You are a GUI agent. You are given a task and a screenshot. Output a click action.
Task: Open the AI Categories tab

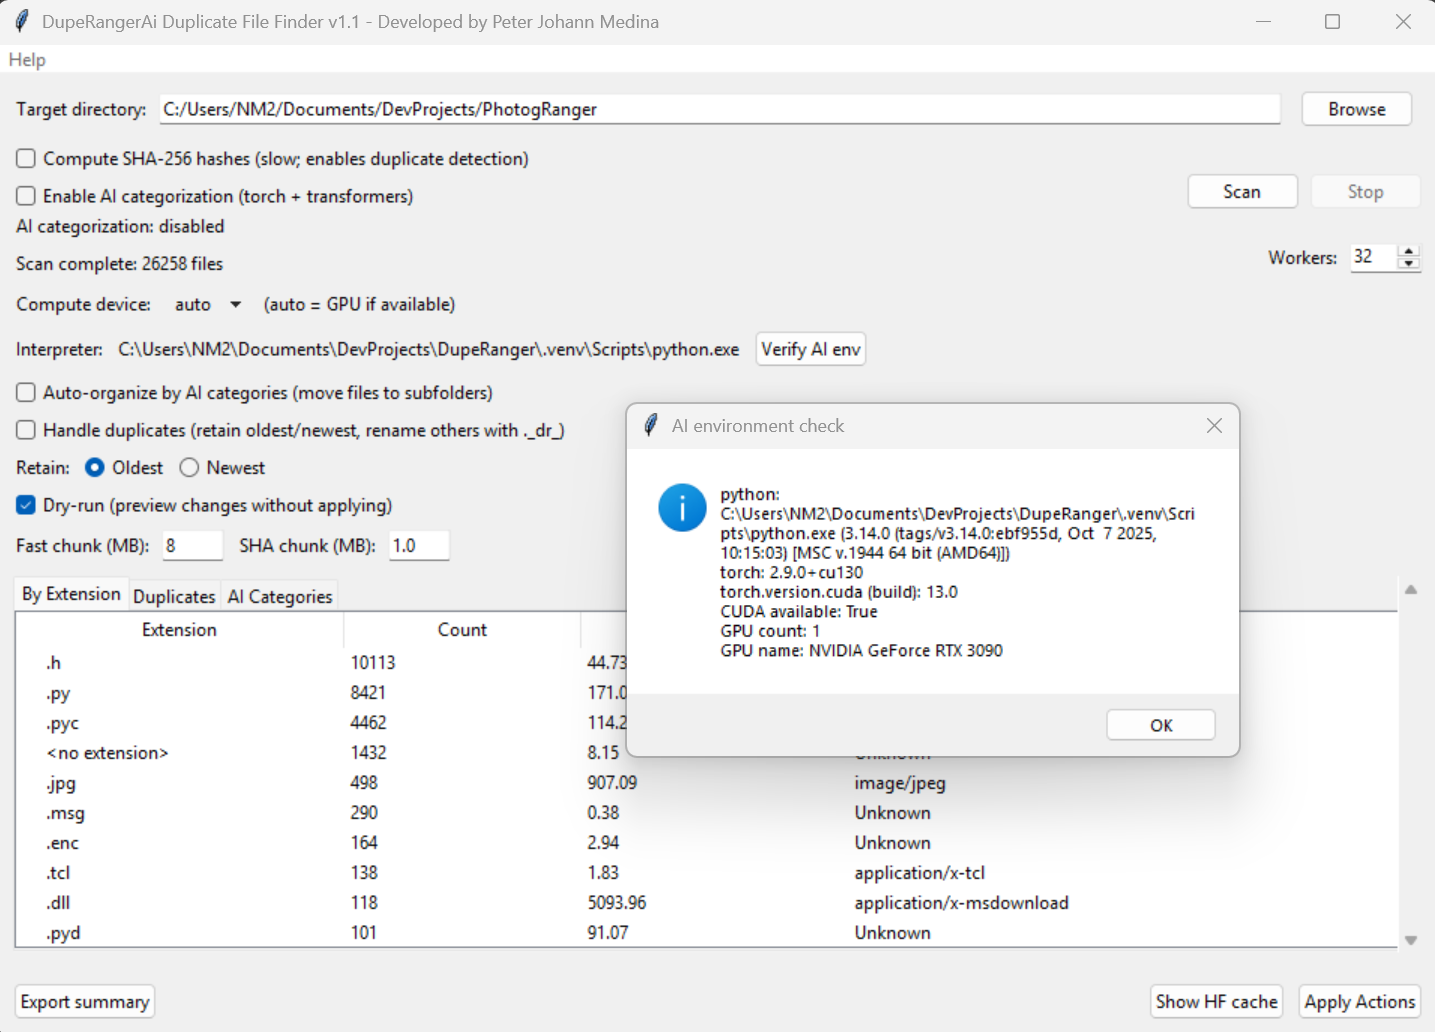tap(279, 595)
